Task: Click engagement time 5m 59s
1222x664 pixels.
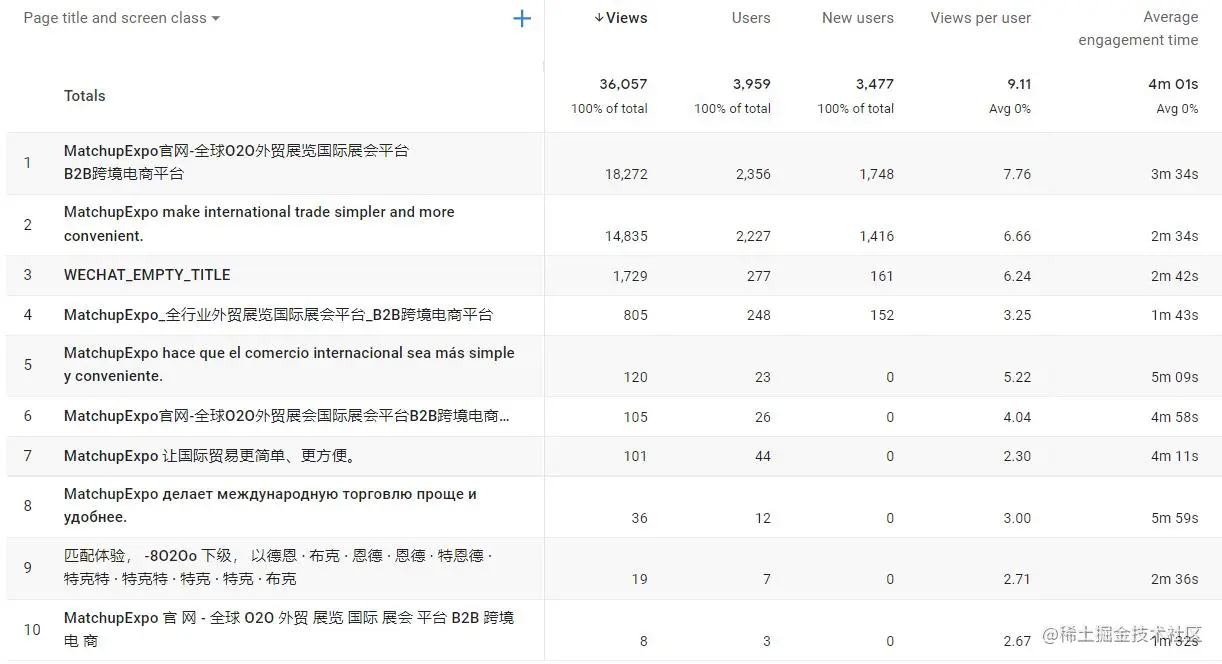Action: click(1174, 518)
